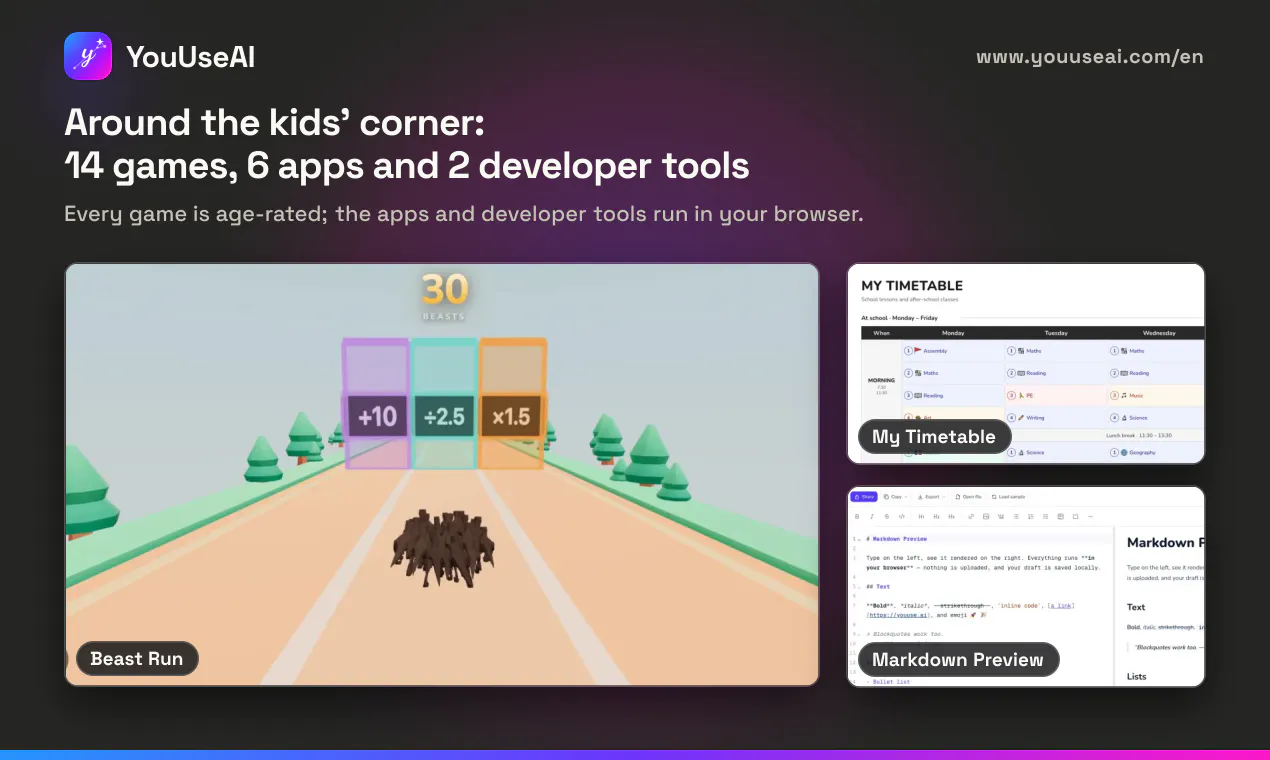Click the Markdown Preview label pill
The image size is (1270, 760).
958,659
